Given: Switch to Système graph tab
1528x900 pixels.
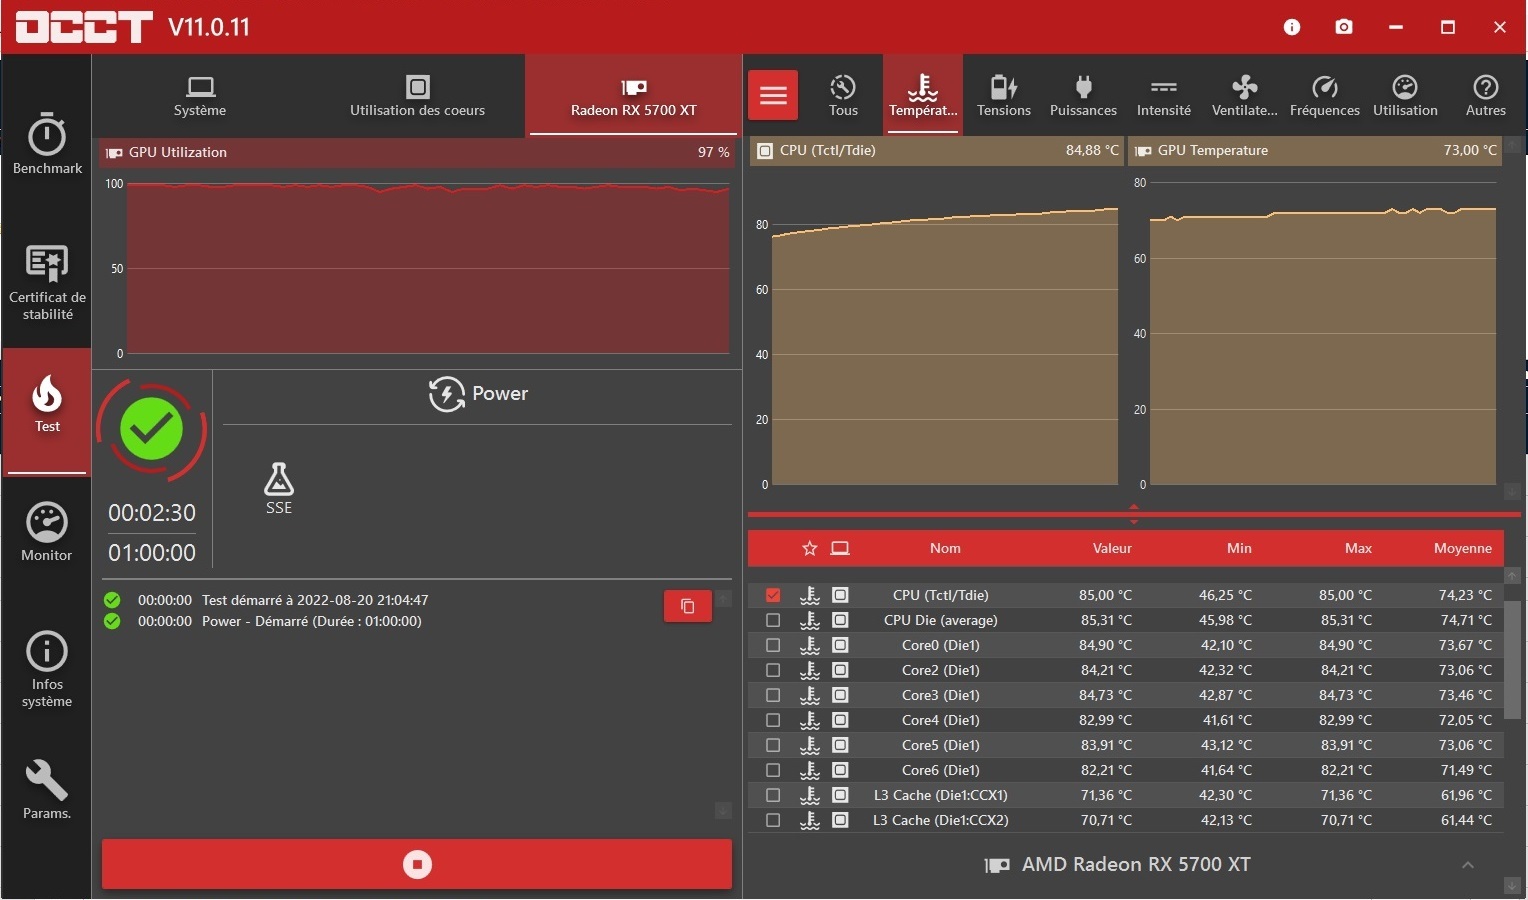Looking at the screenshot, I should click(x=200, y=96).
